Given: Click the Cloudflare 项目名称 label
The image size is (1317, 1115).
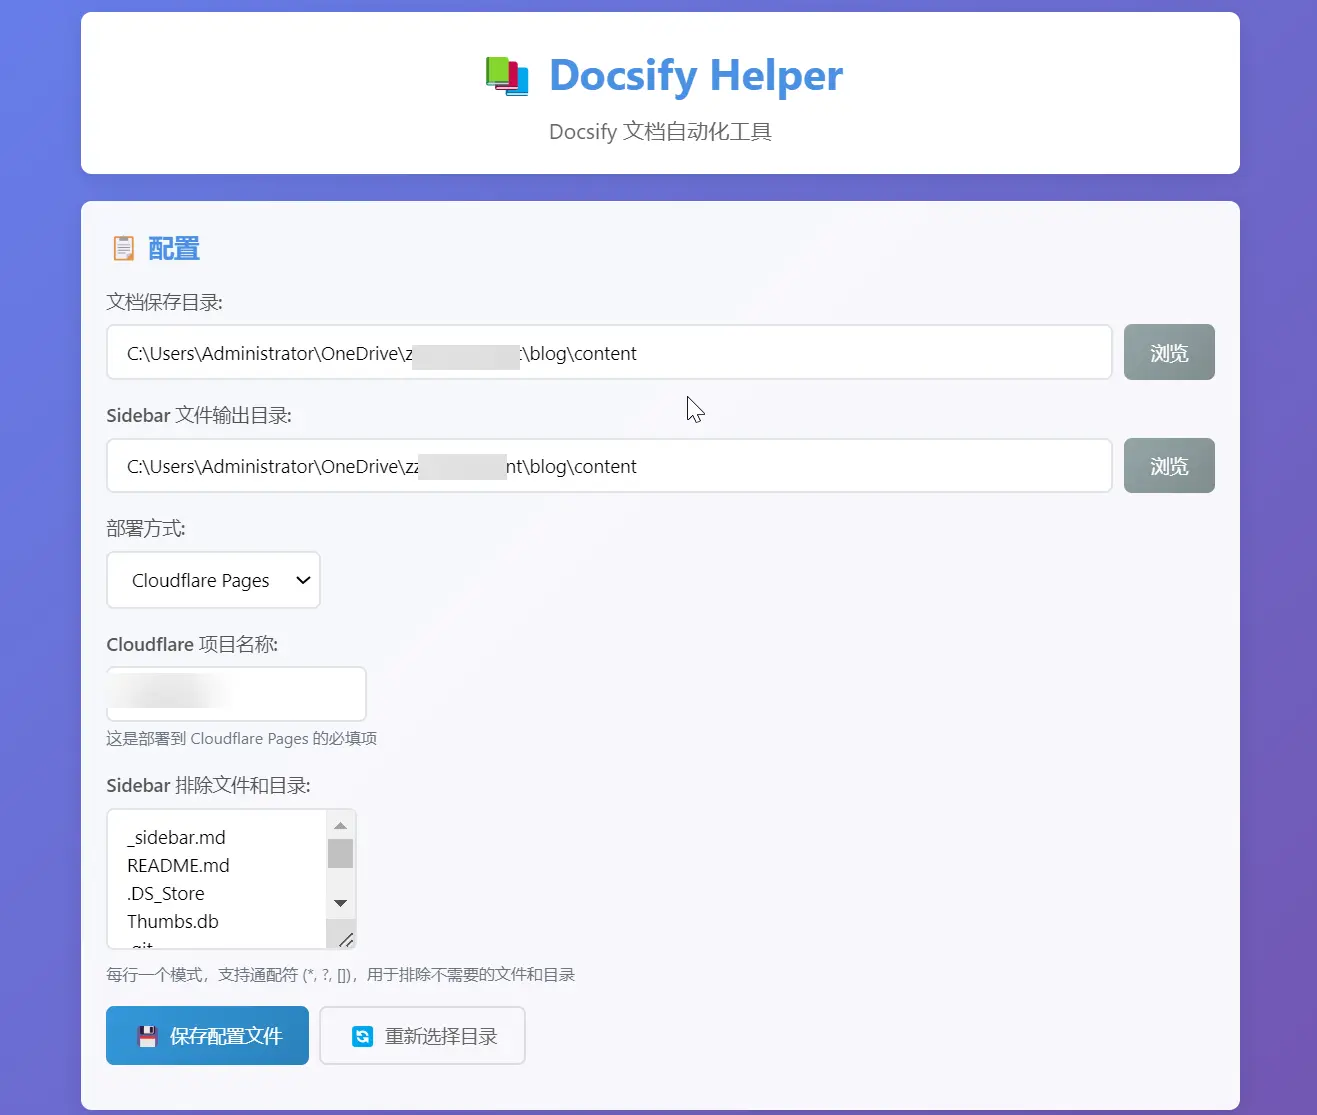Looking at the screenshot, I should pyautogui.click(x=192, y=644).
